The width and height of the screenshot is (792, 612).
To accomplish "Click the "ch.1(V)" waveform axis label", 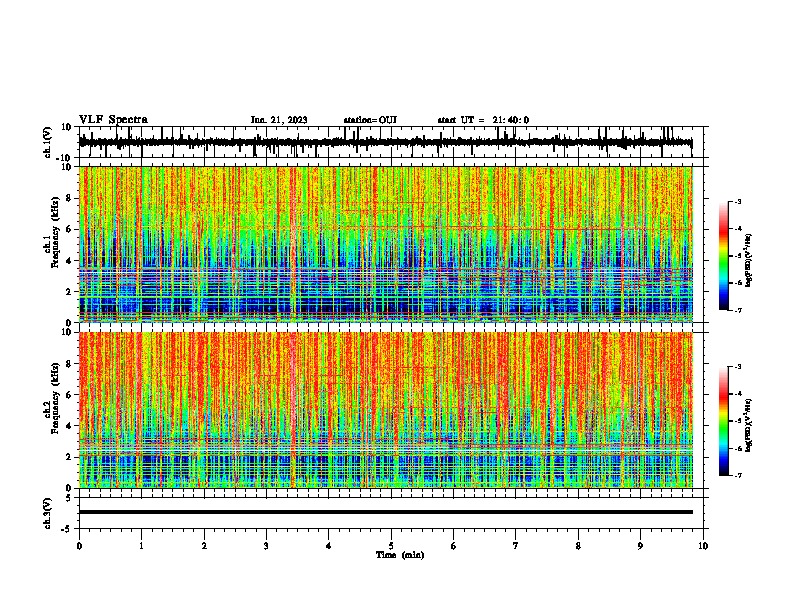I will coord(48,142).
